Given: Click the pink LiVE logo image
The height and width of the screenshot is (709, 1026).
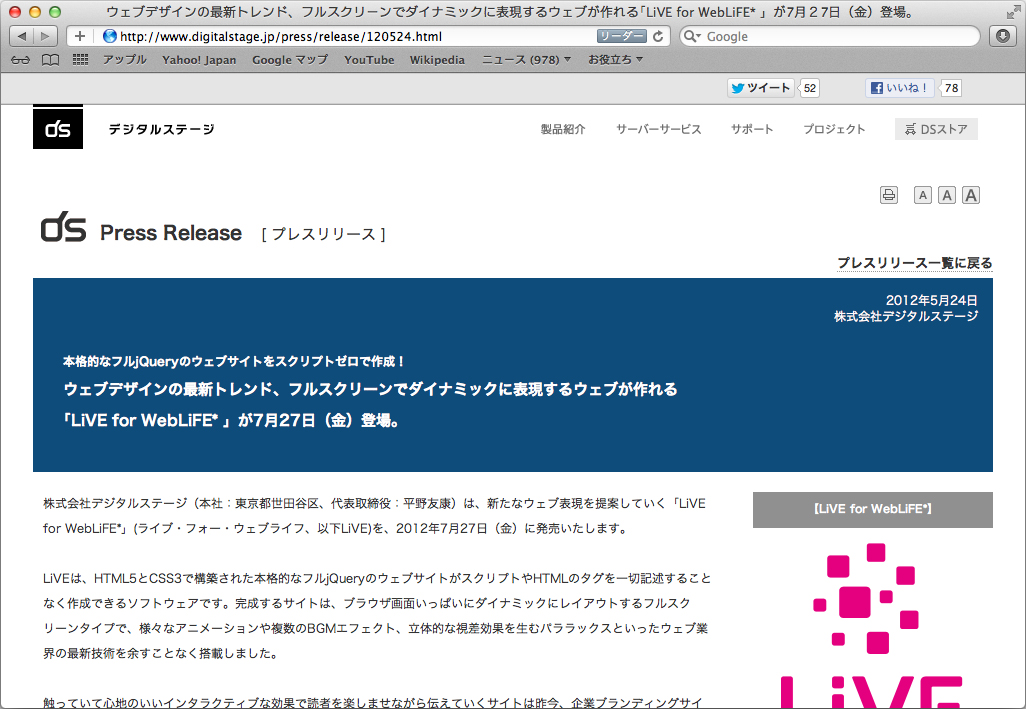Looking at the screenshot, I should pos(872,625).
